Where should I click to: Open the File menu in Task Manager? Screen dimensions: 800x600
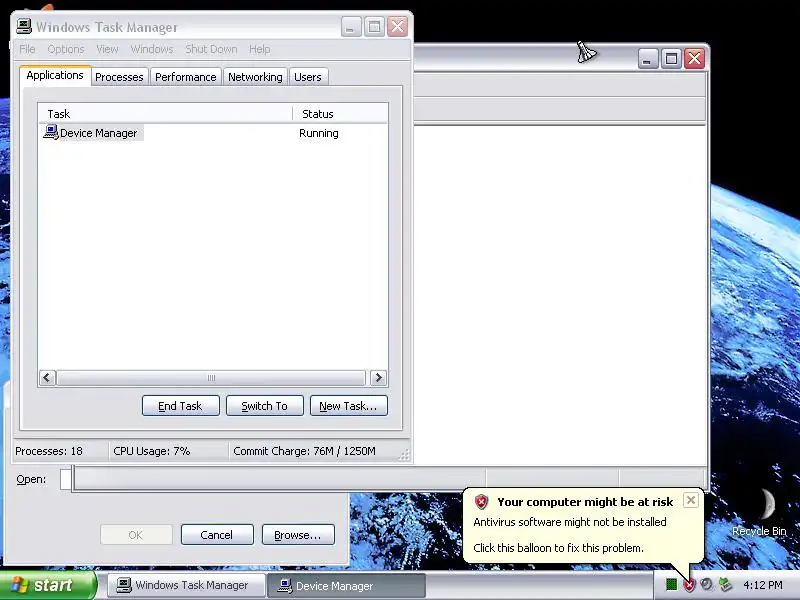[x=27, y=49]
